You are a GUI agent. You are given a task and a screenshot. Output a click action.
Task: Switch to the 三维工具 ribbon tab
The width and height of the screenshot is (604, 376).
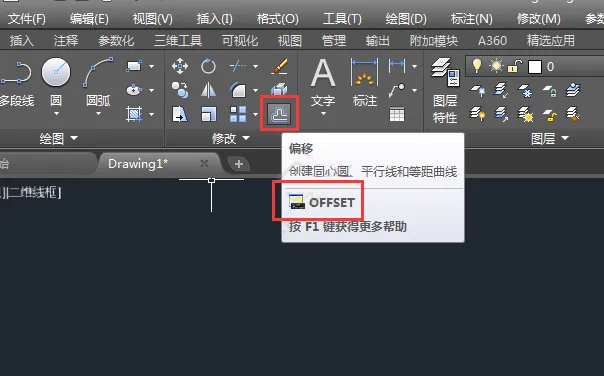(x=178, y=40)
